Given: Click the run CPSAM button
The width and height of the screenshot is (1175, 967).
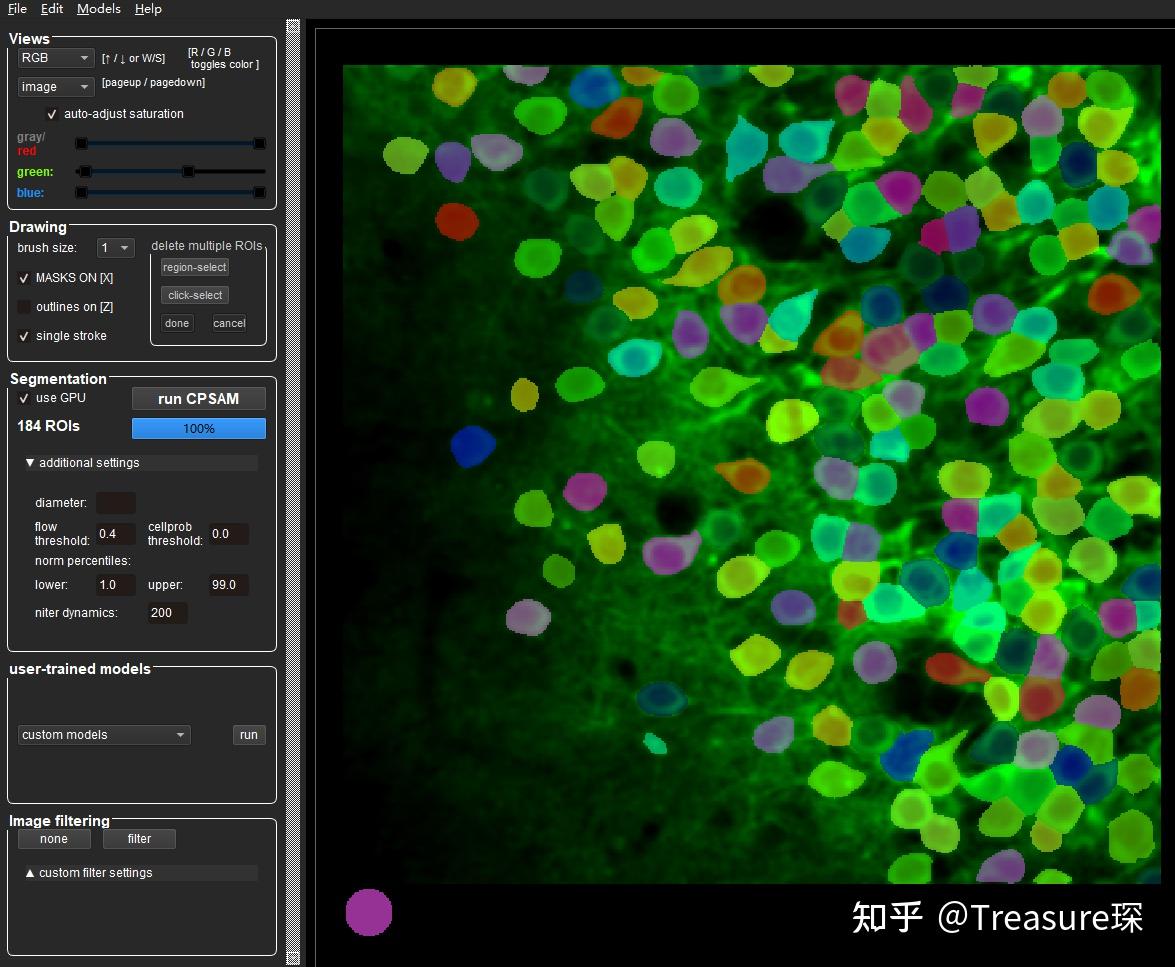Looking at the screenshot, I should pyautogui.click(x=198, y=398).
